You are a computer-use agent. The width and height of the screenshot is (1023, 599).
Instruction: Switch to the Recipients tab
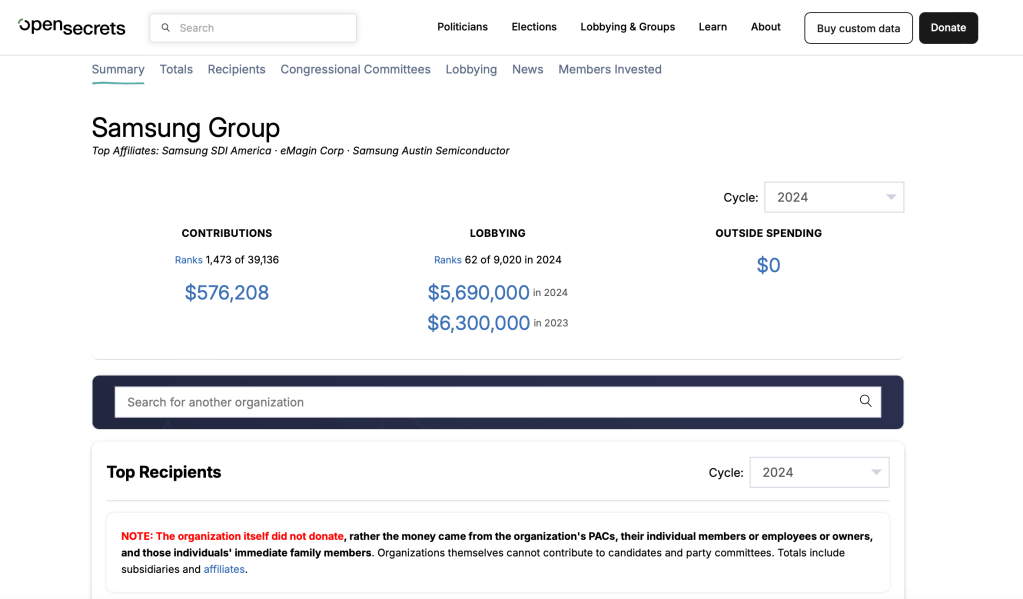pos(236,69)
